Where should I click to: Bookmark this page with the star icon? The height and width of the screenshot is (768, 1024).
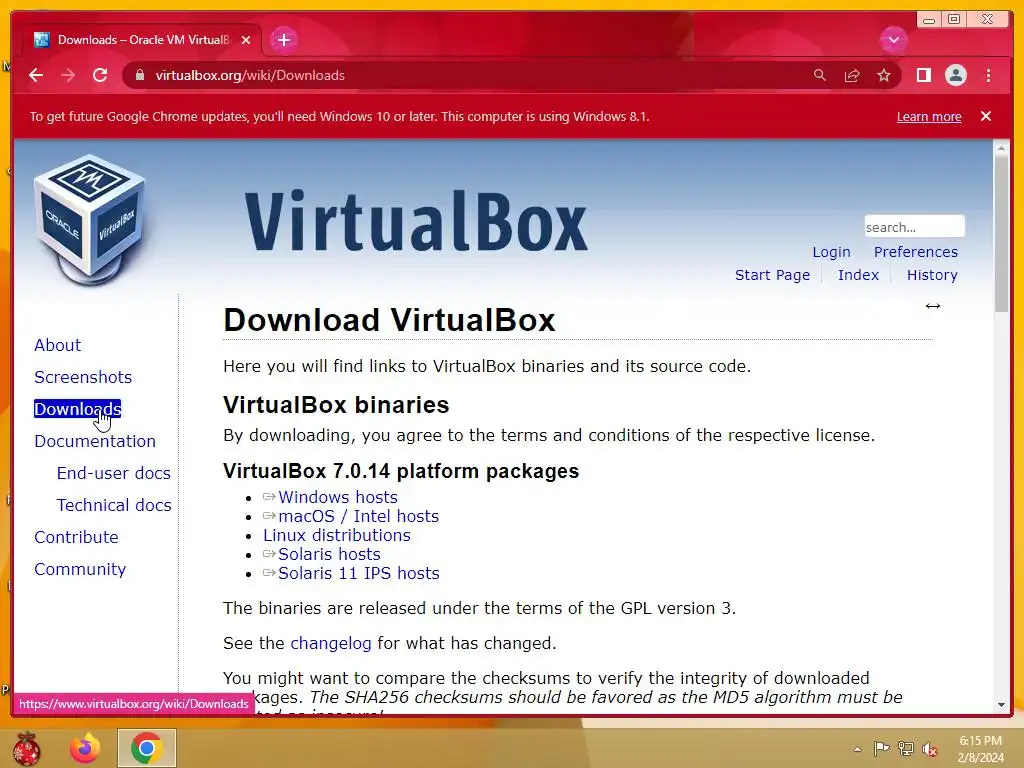(x=884, y=75)
